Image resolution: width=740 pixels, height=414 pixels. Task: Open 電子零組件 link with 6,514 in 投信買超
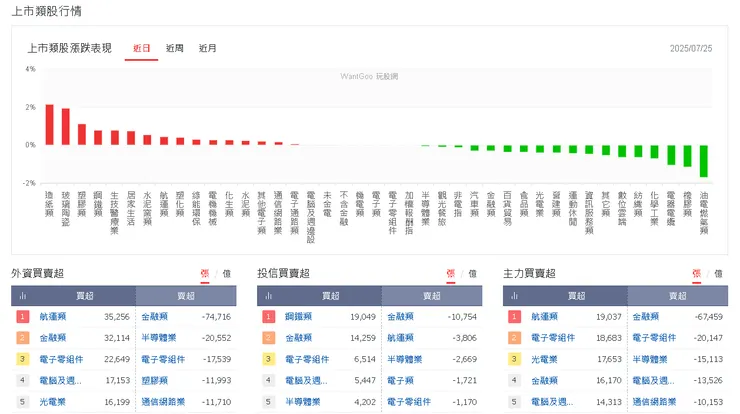pos(307,359)
